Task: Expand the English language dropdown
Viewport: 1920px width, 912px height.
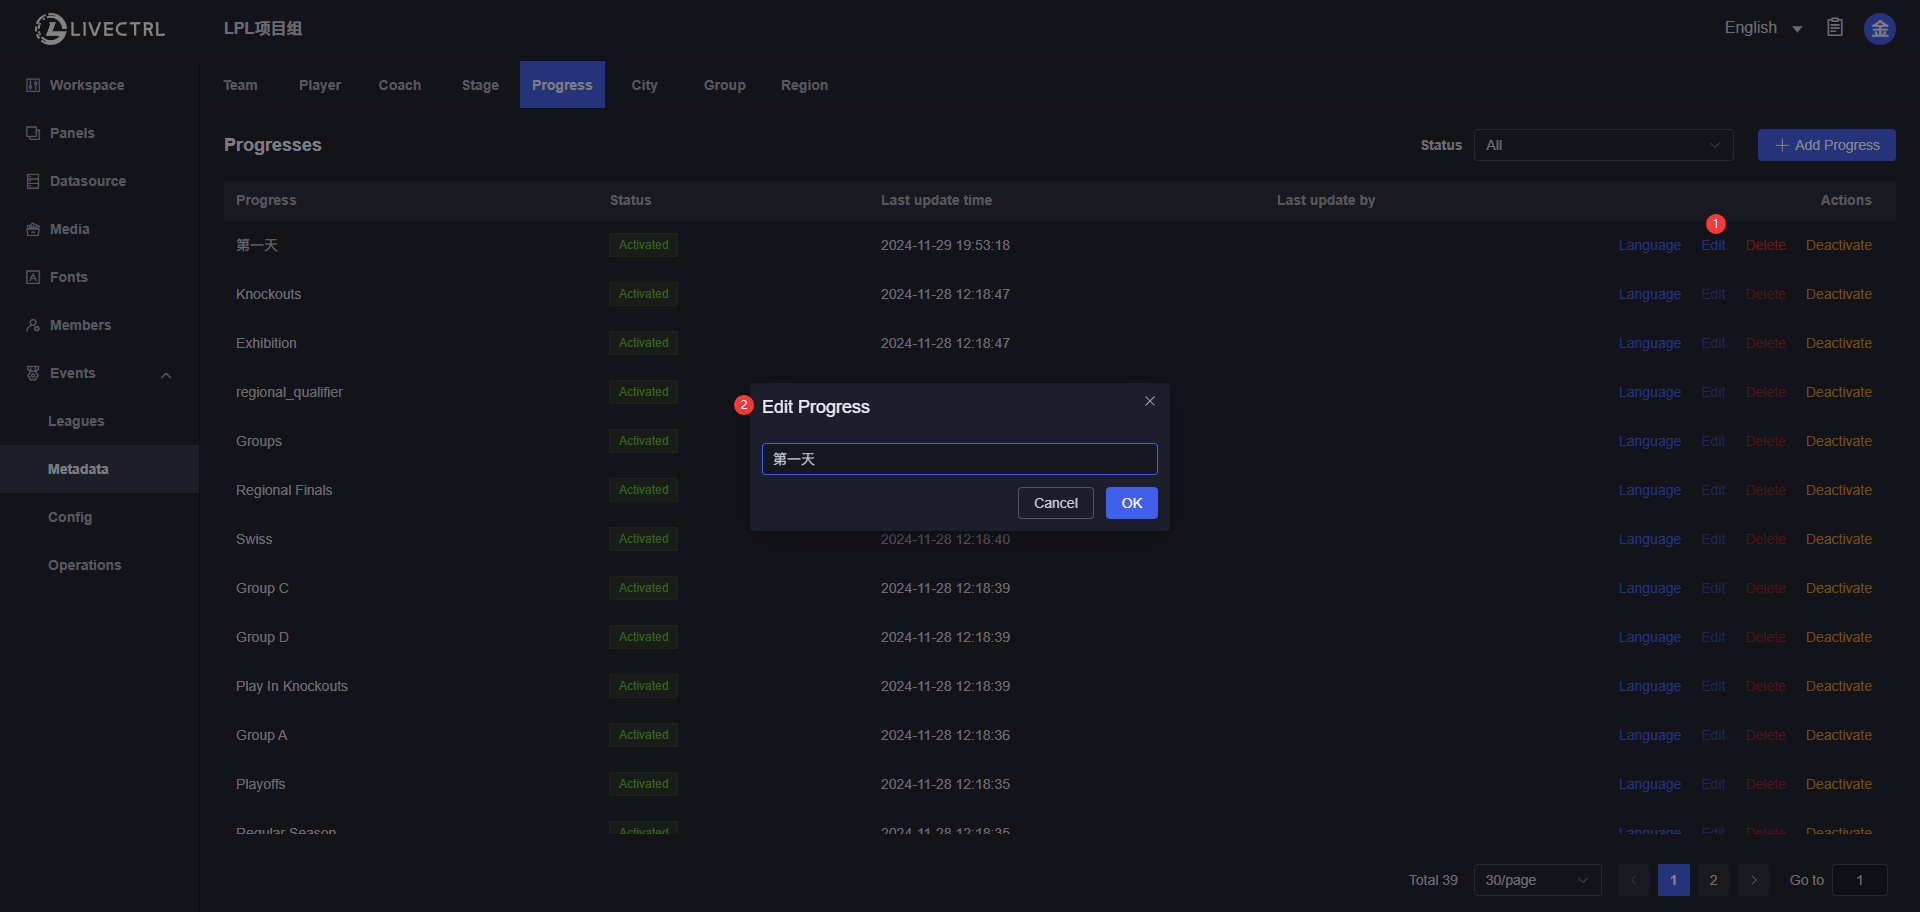Action: coord(1762,28)
